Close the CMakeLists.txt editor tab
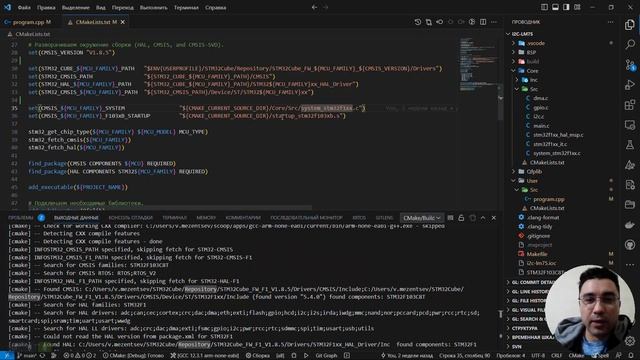 point(122,22)
